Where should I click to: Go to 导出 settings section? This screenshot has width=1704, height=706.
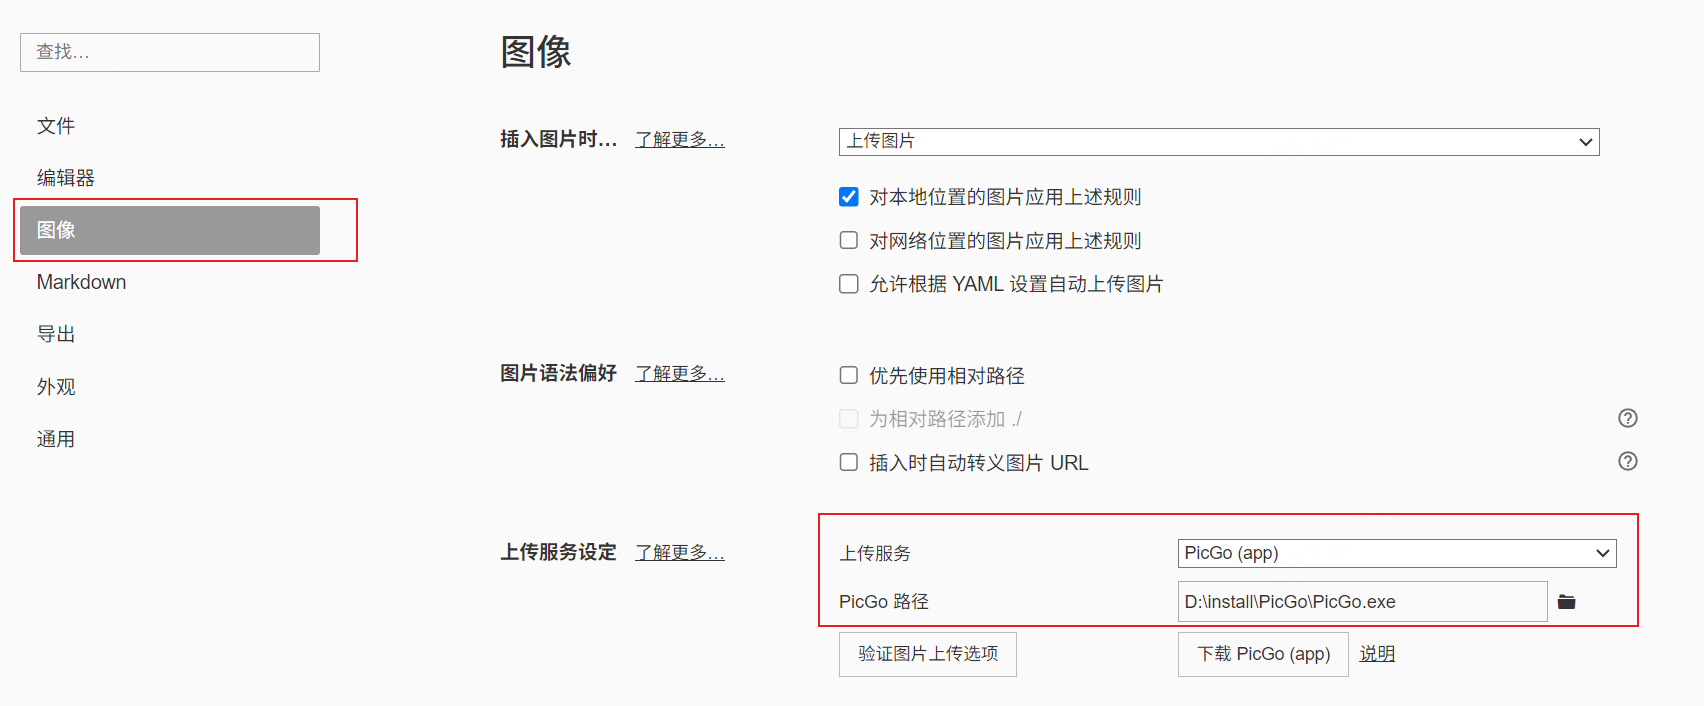pyautogui.click(x=56, y=334)
